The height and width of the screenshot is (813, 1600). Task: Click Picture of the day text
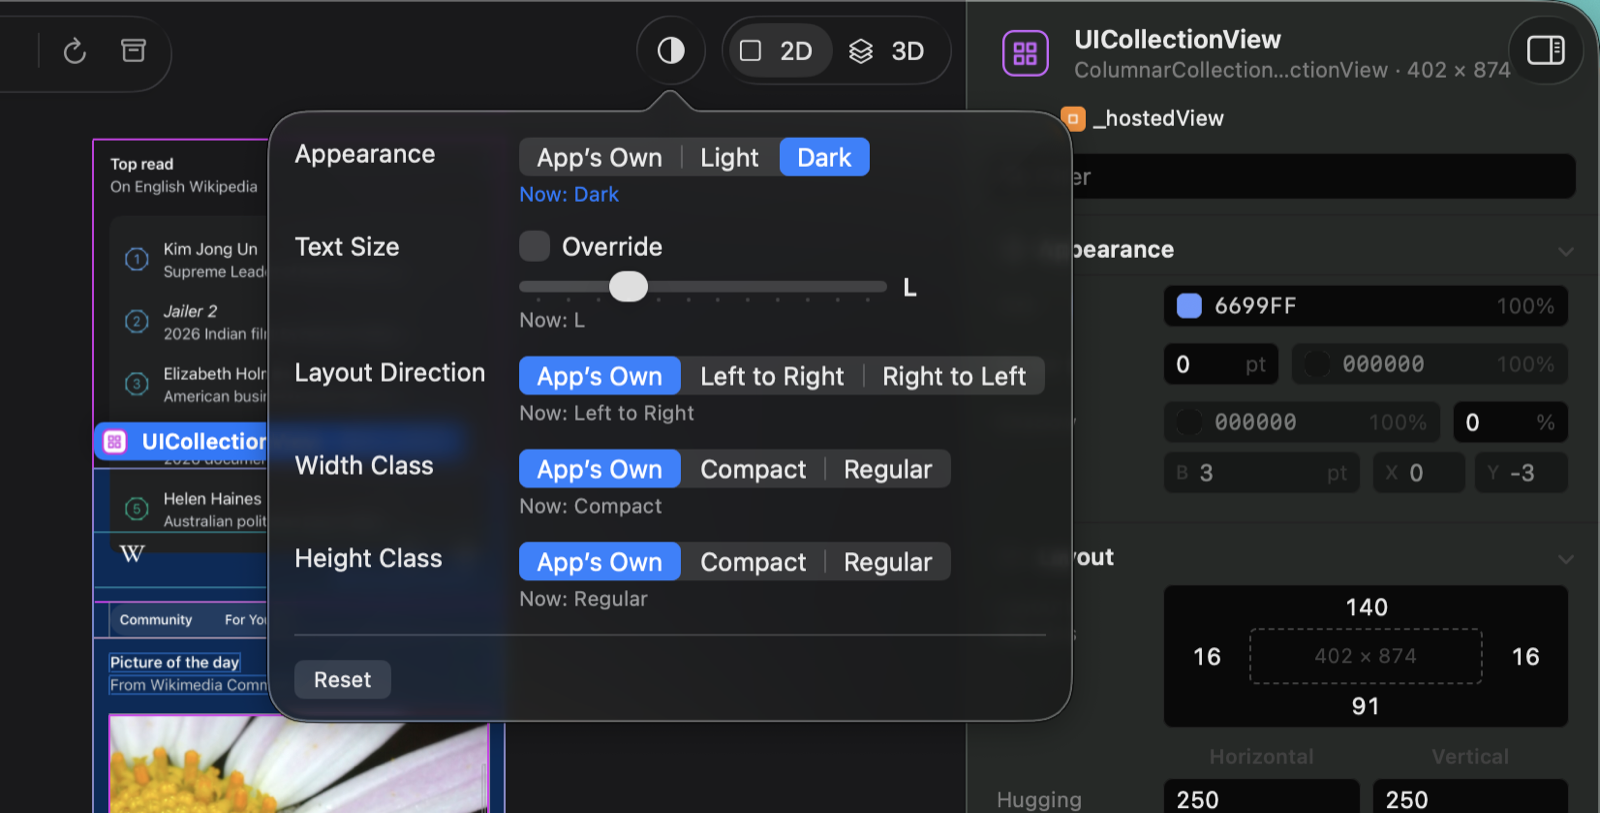coord(175,662)
